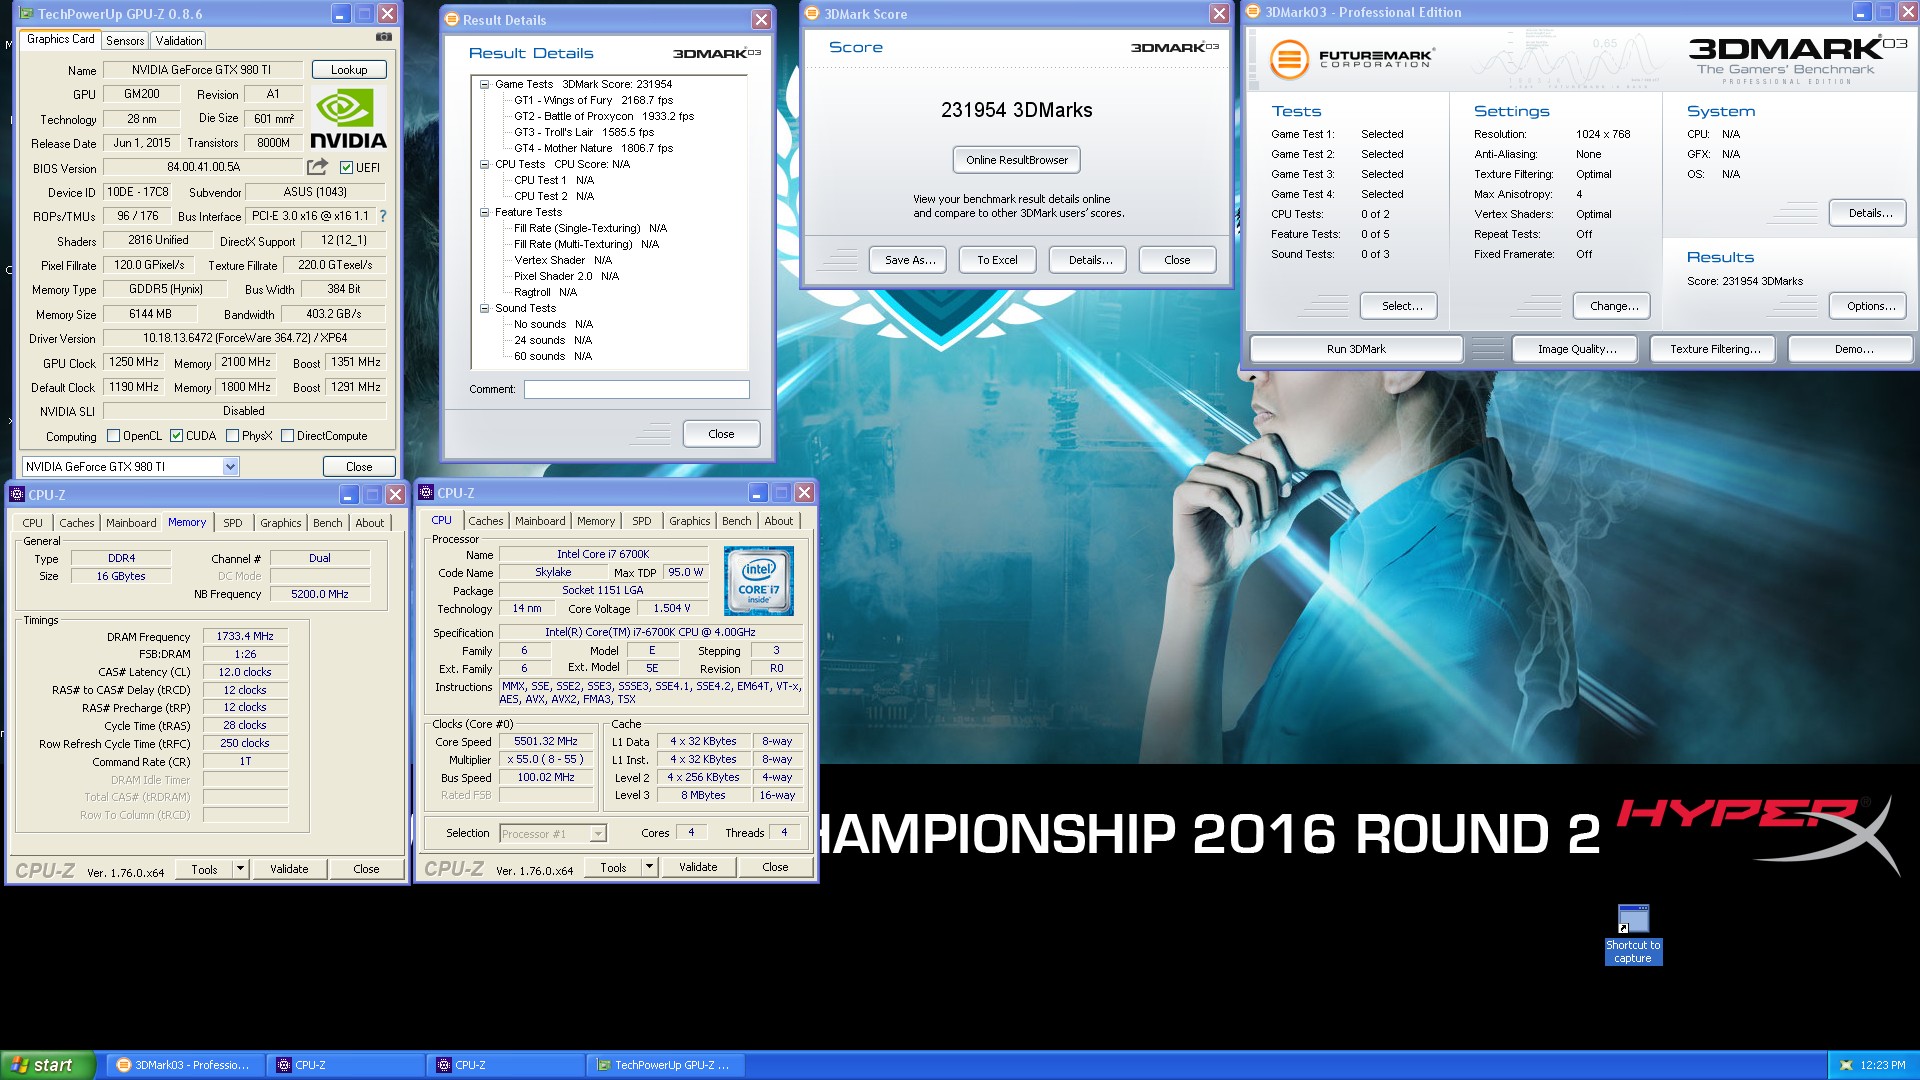The image size is (1920, 1080).
Task: Click the 12:23 PM taskbar clock
Action: coord(1883,1066)
